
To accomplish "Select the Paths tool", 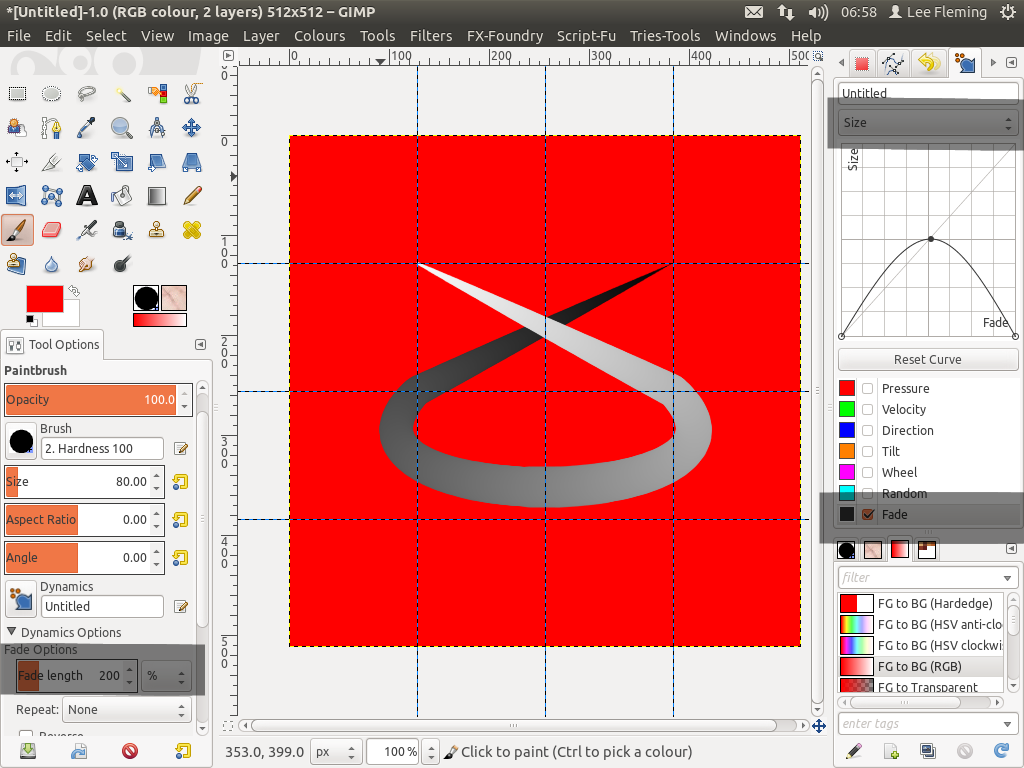I will pyautogui.click(x=52, y=128).
